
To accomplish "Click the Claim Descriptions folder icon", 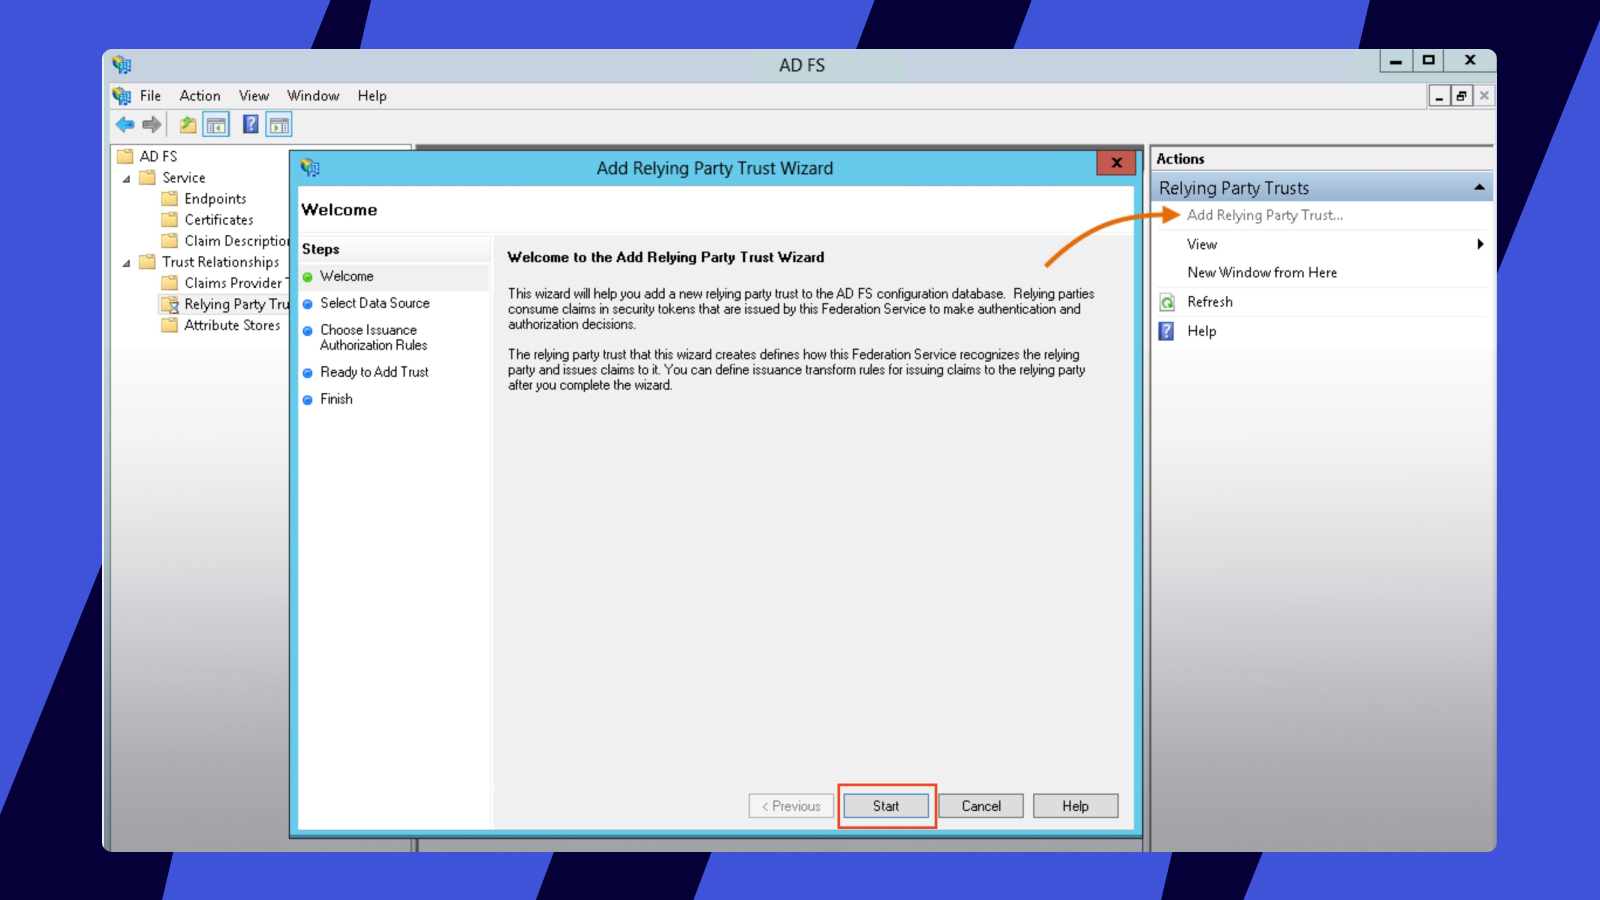I will click(169, 241).
